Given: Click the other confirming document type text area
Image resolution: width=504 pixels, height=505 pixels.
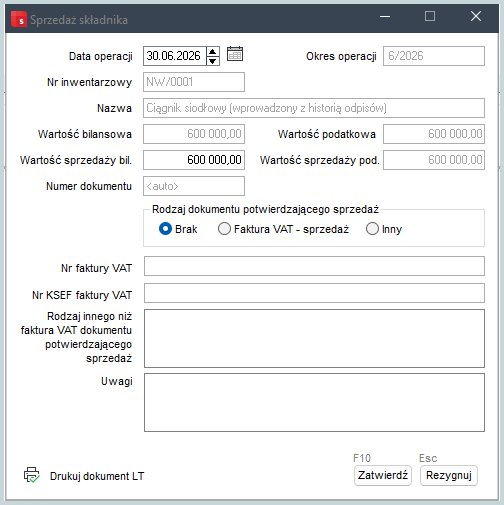Looking at the screenshot, I should (314, 338).
